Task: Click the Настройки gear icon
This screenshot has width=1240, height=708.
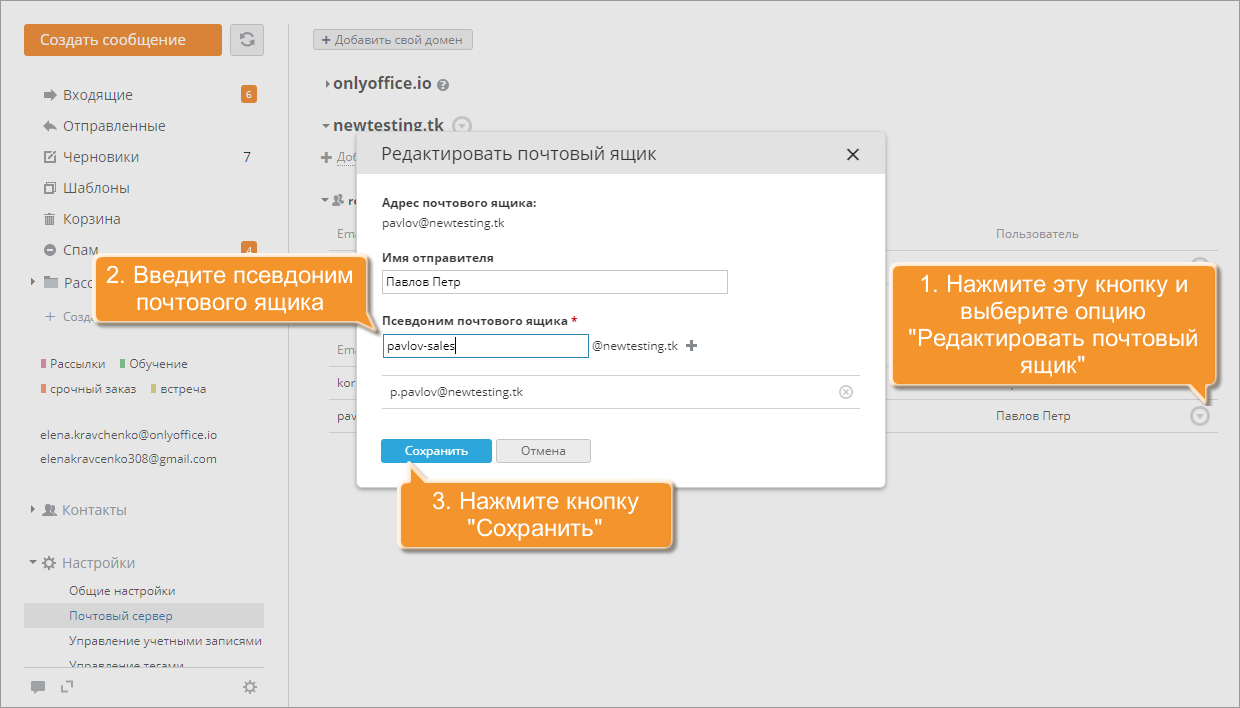Action: pos(49,563)
